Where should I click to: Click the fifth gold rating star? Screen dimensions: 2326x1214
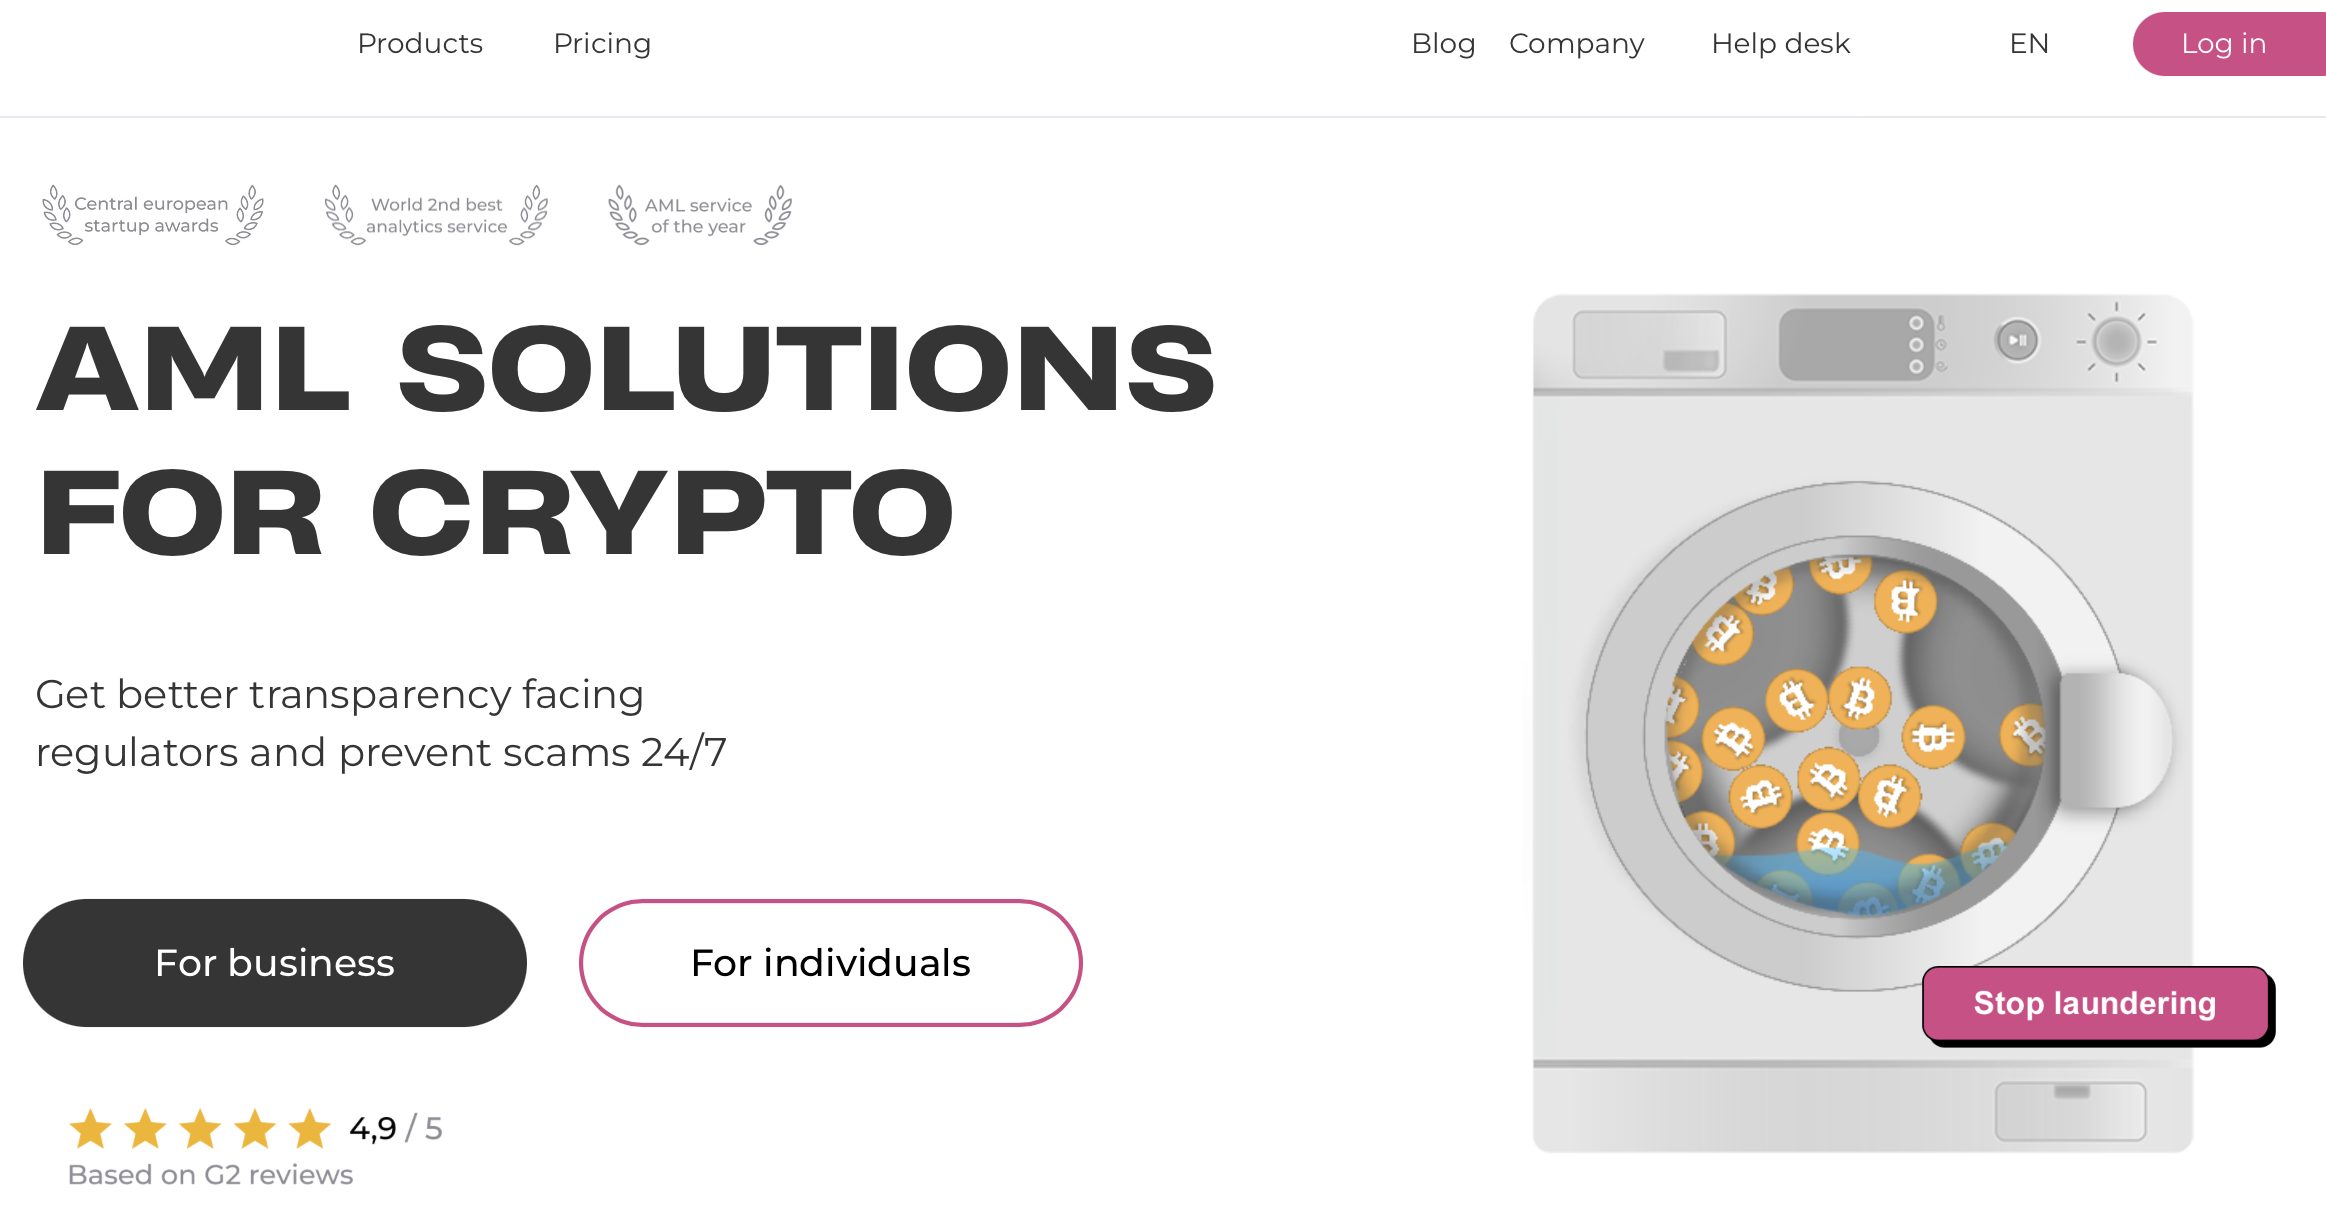(310, 1129)
